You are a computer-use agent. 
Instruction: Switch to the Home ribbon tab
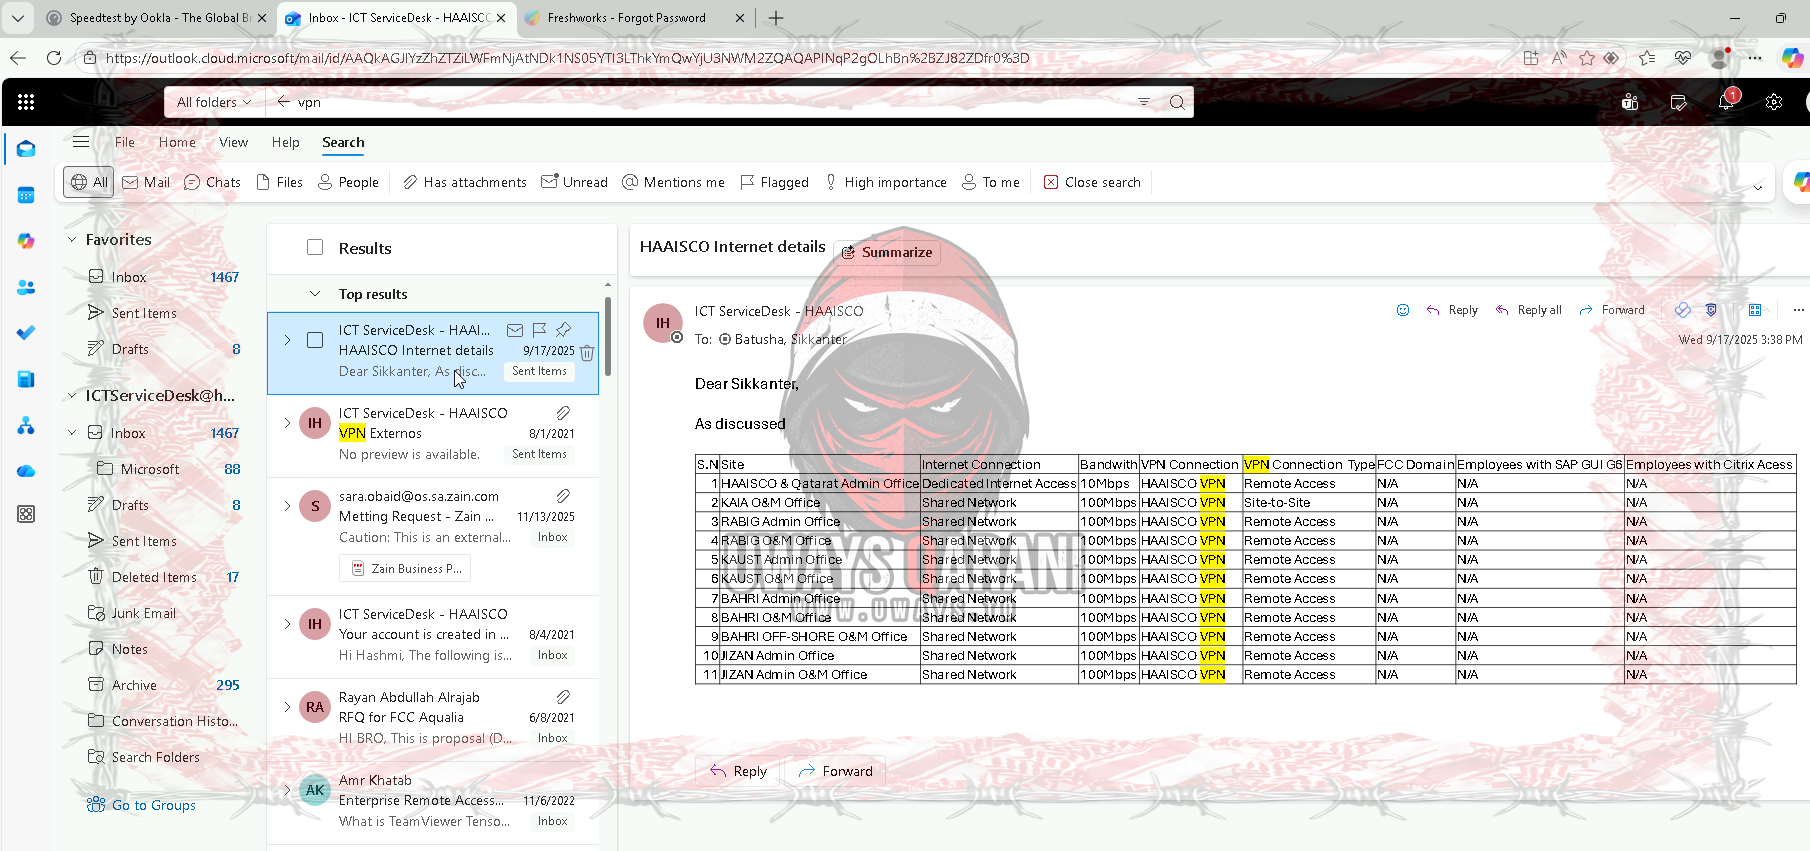(177, 142)
